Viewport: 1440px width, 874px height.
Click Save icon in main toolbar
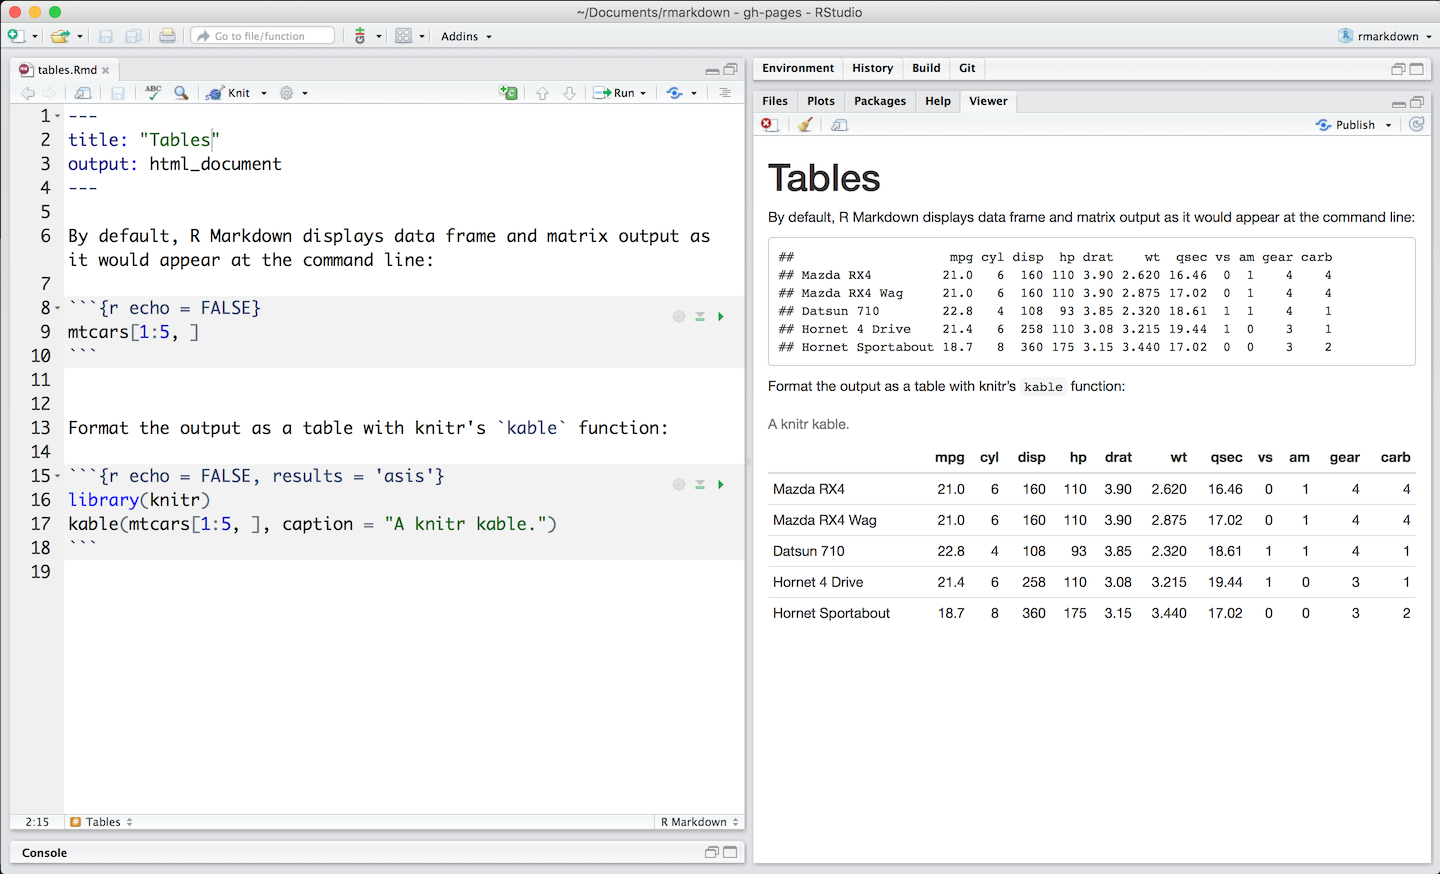106,36
